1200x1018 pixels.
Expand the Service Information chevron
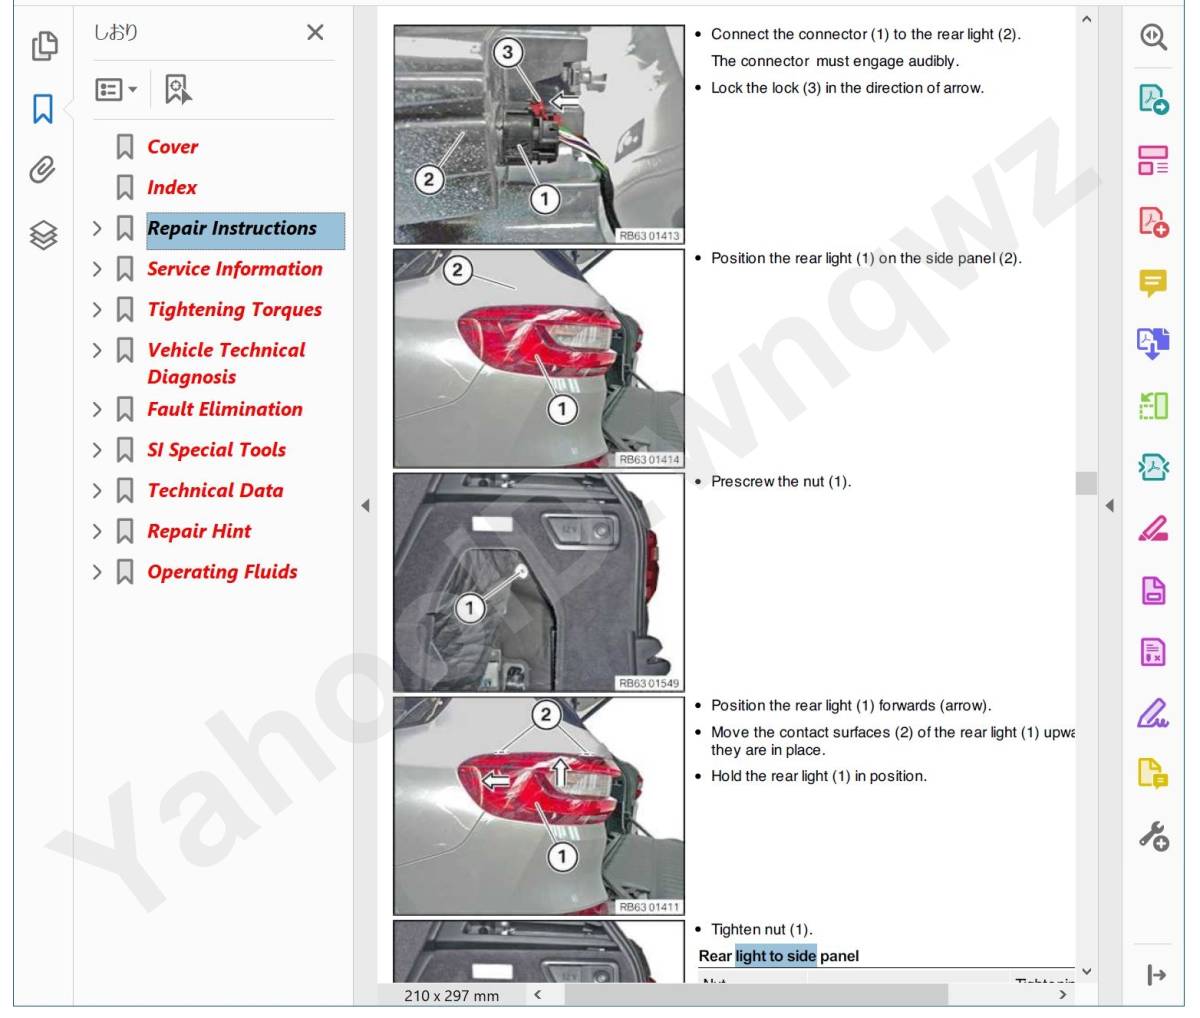click(97, 269)
